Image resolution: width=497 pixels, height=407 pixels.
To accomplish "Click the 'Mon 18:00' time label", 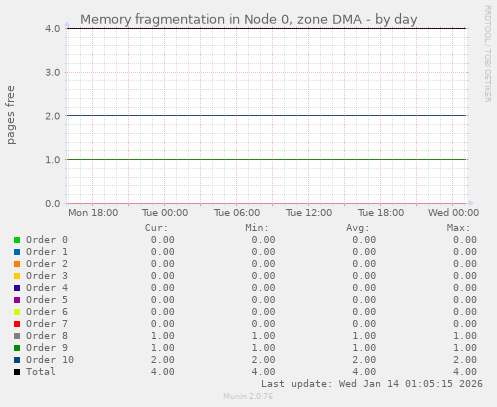I will pyautogui.click(x=93, y=213).
